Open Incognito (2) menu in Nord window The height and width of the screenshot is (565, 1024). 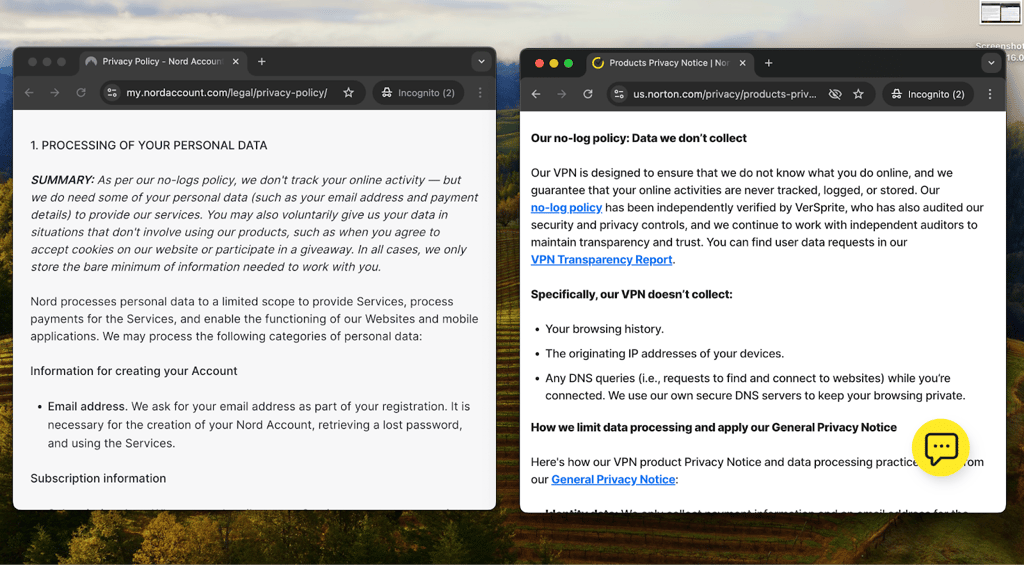click(419, 93)
